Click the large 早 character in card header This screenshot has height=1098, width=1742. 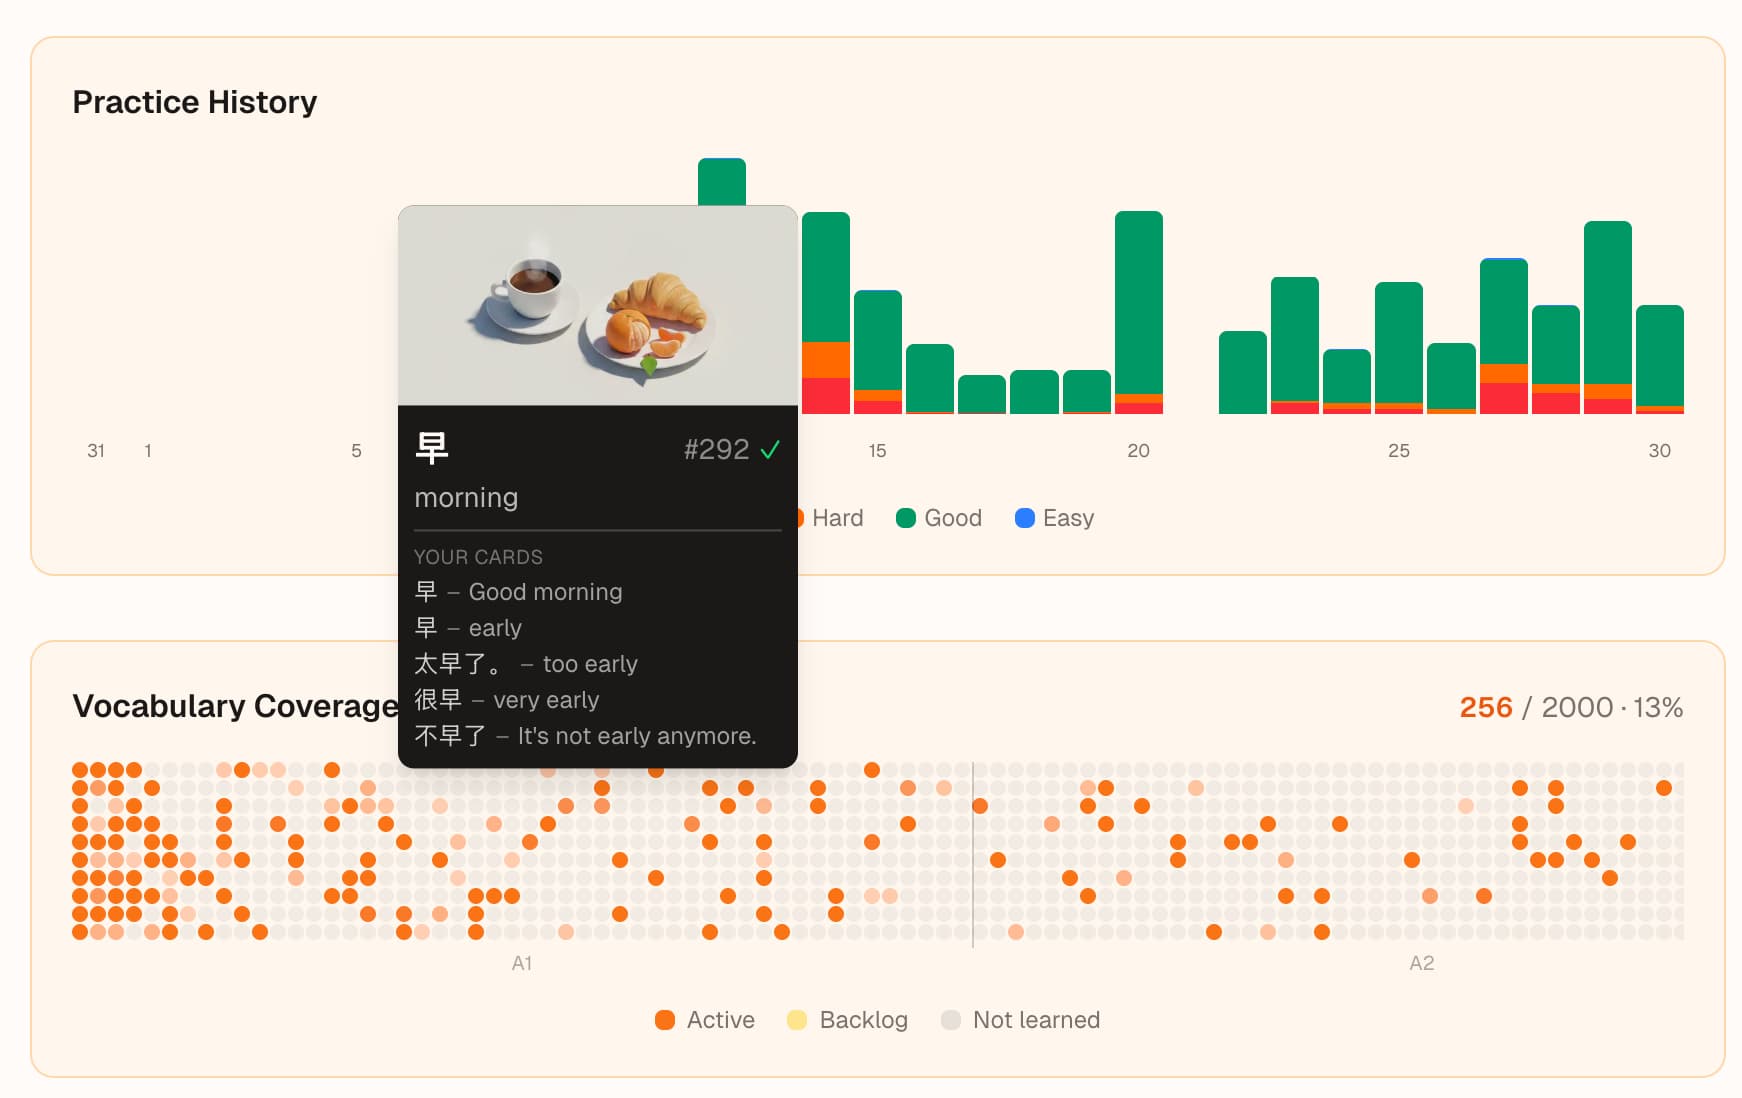[432, 448]
